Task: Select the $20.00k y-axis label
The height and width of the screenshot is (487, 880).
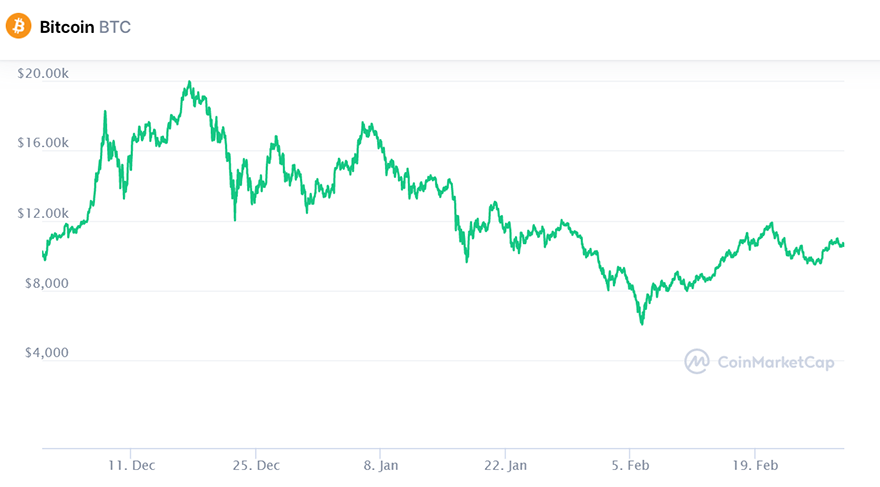Action: [43, 73]
